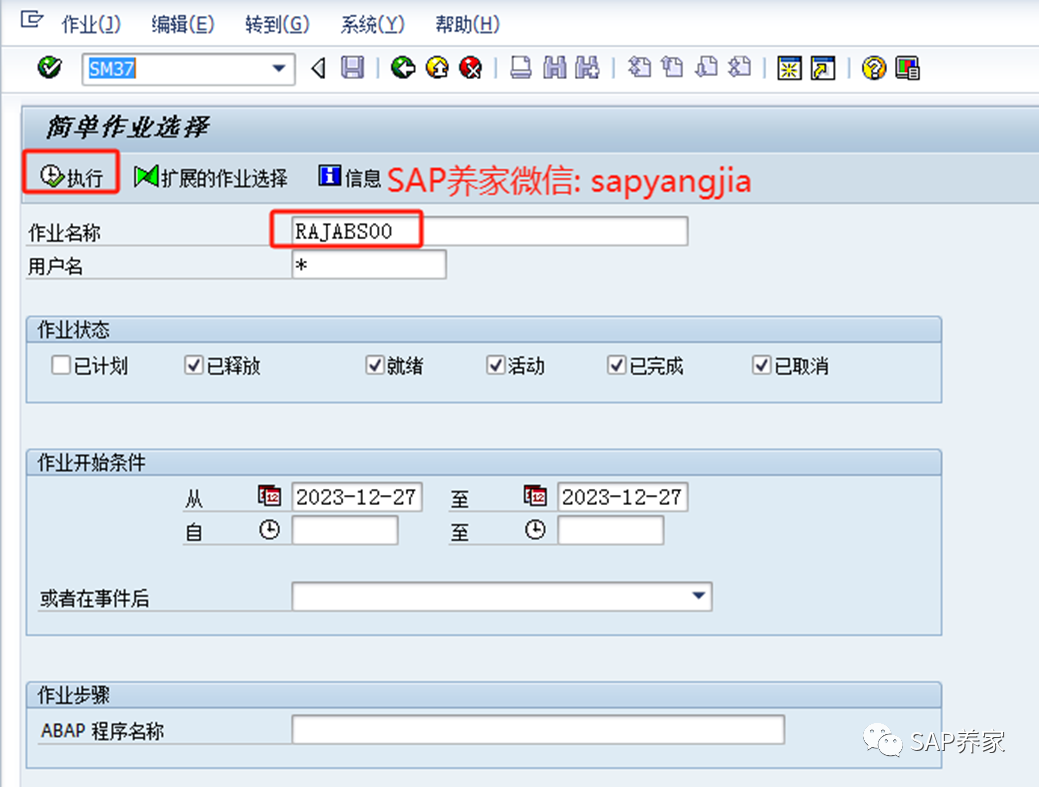This screenshot has width=1039, height=787.
Task: Enable the 已计划 checkbox
Action: [61, 365]
